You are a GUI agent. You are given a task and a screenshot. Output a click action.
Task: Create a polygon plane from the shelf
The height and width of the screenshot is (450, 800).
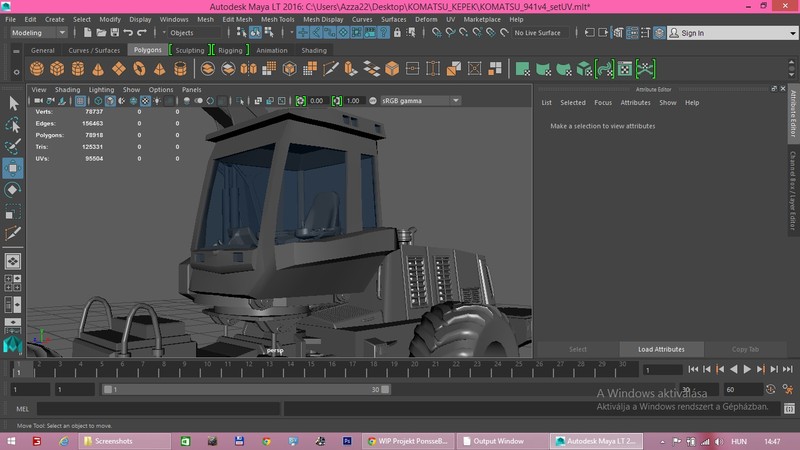click(118, 68)
